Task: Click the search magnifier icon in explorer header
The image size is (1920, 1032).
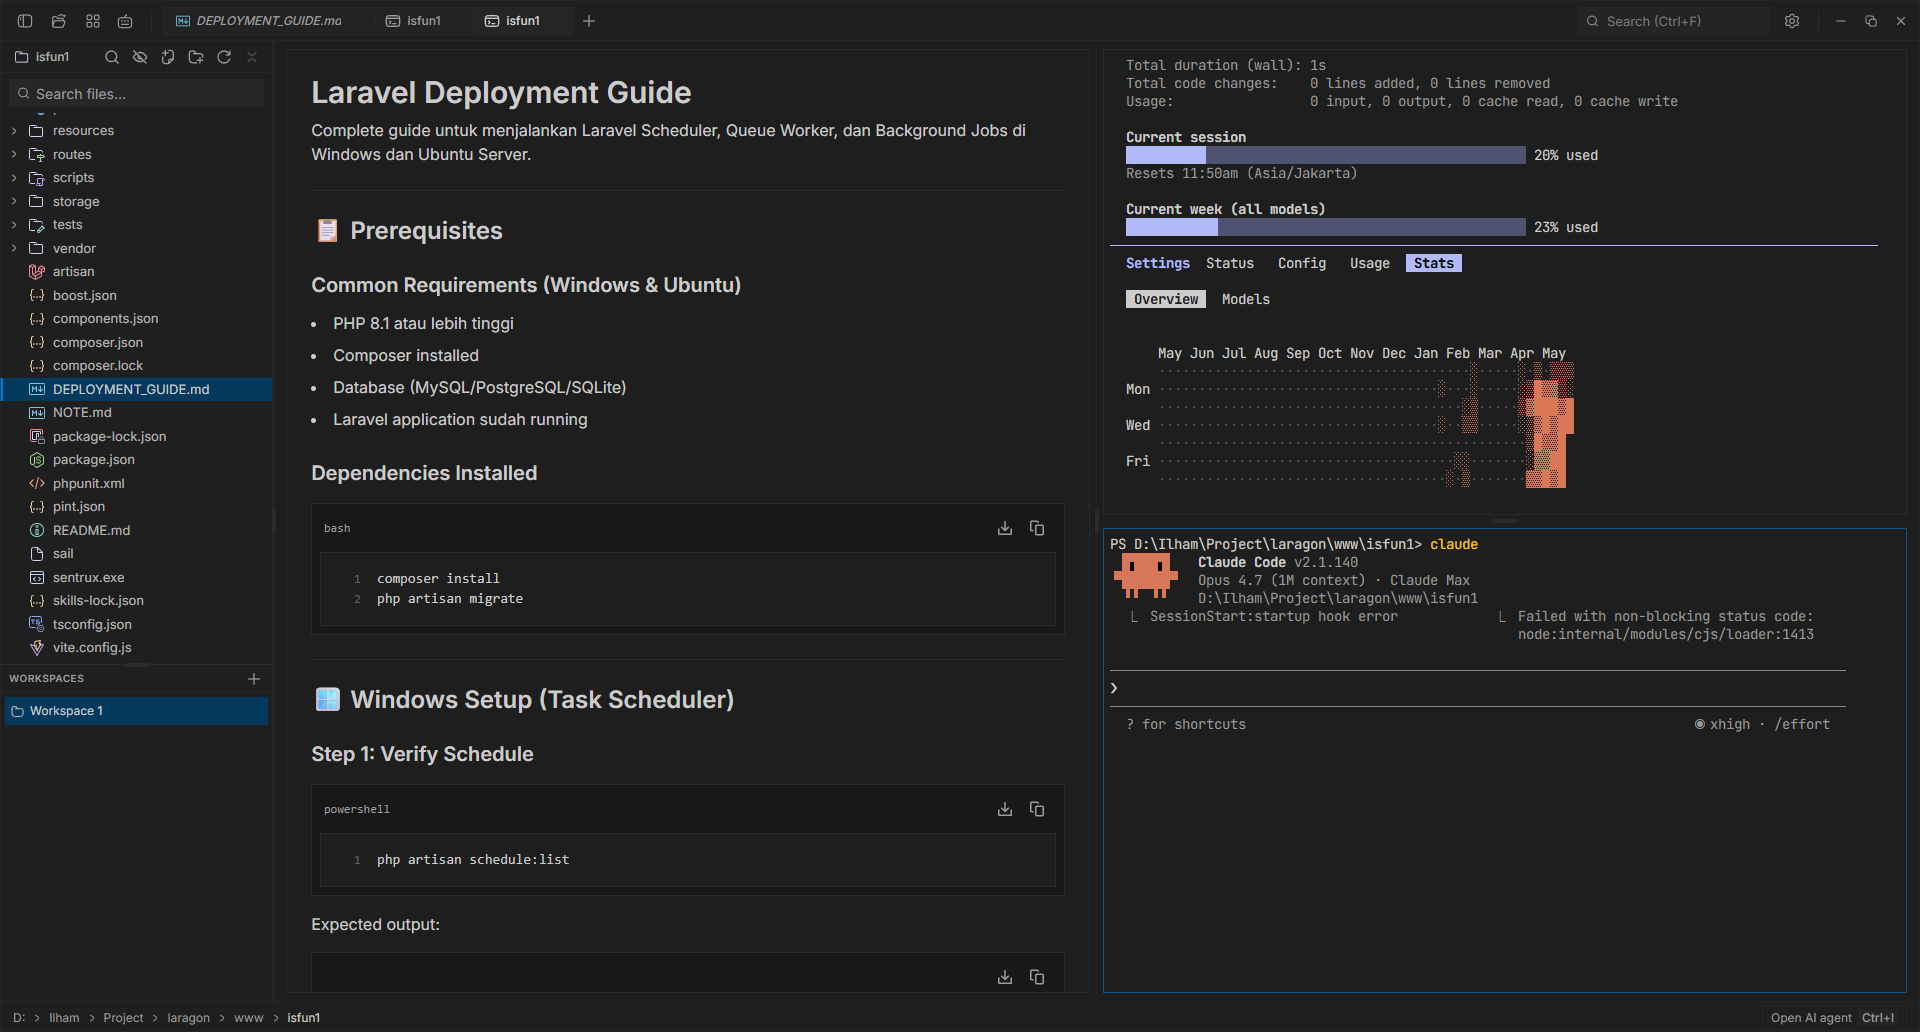Action: click(x=112, y=57)
